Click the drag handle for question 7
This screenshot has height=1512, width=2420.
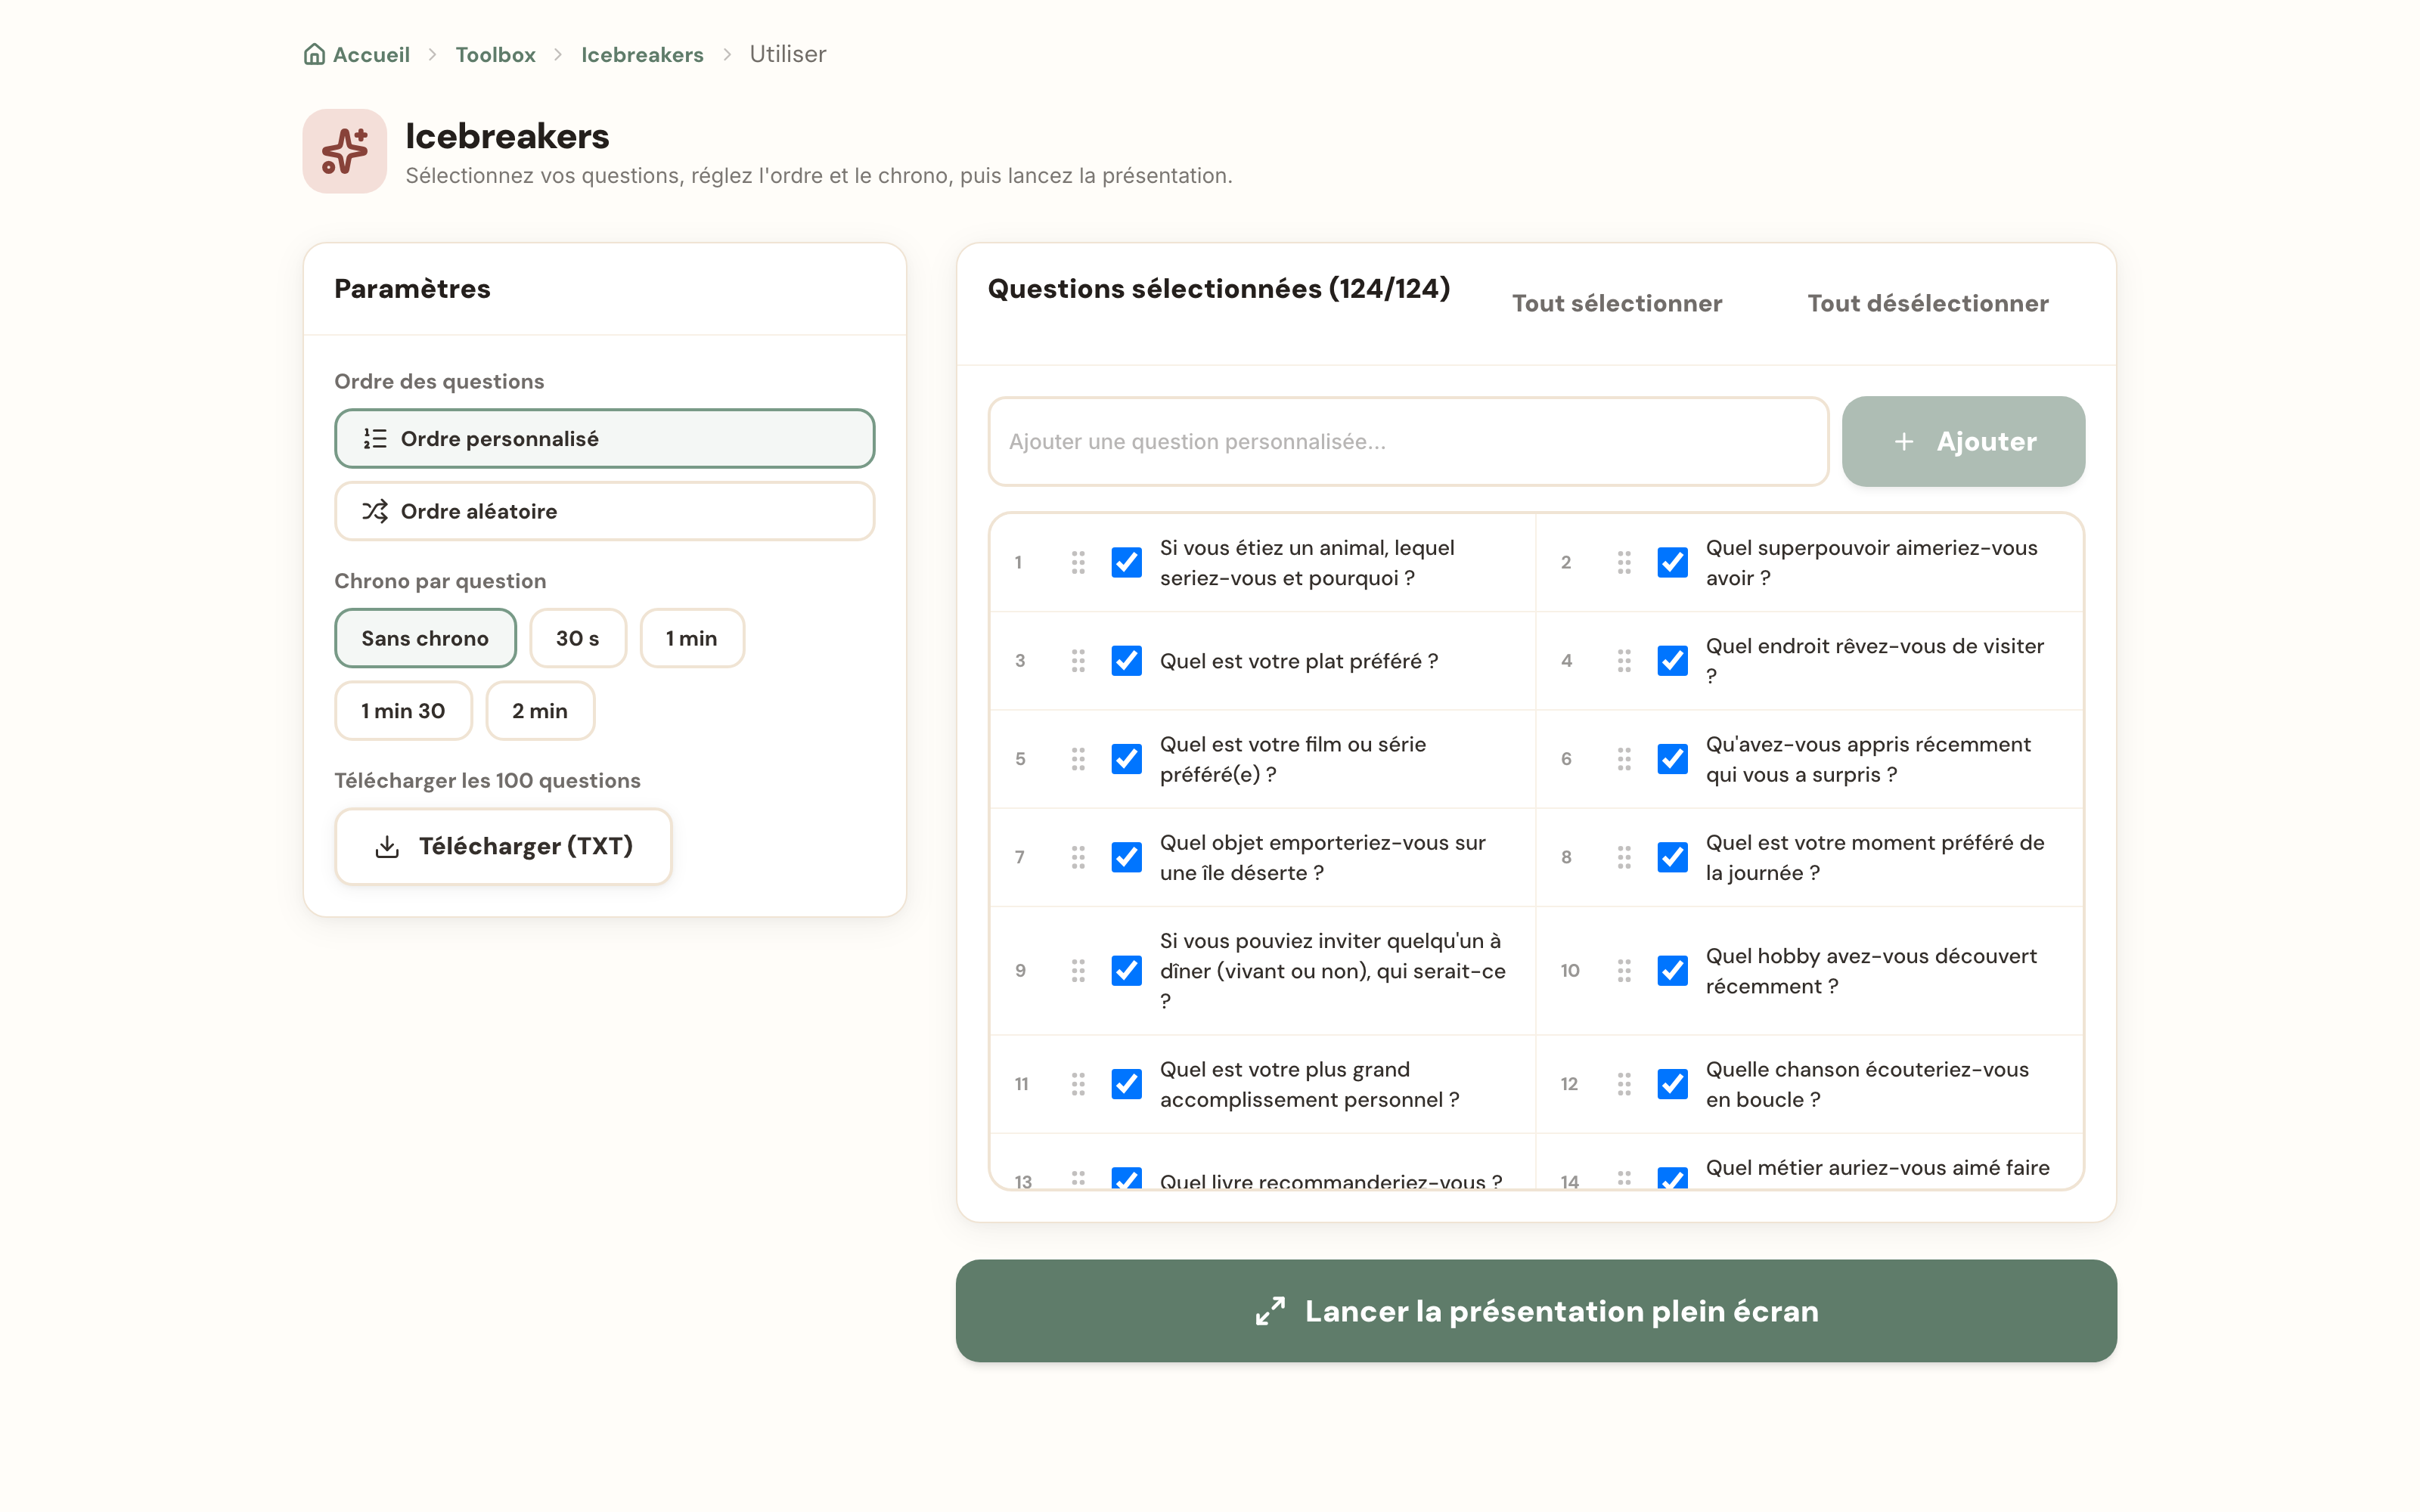pos(1078,857)
